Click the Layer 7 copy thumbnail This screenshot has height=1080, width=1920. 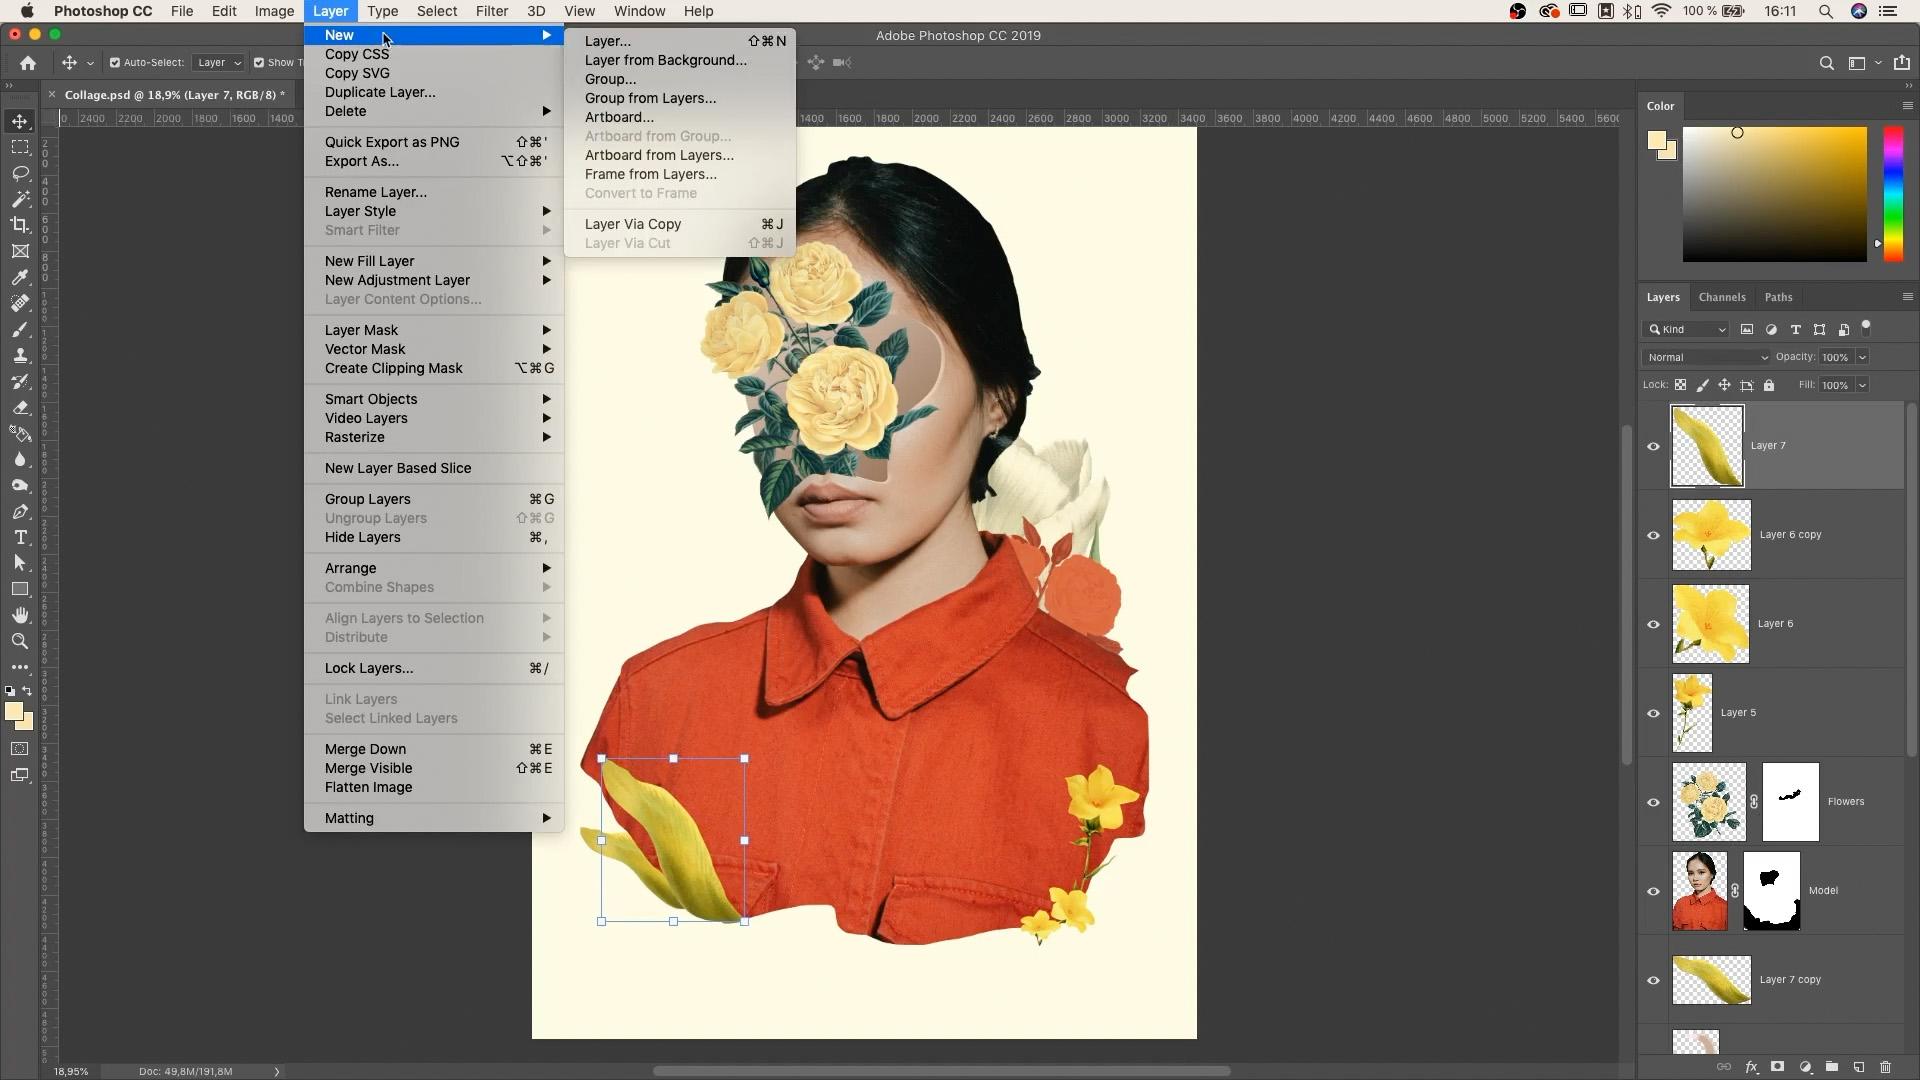pyautogui.click(x=1710, y=978)
